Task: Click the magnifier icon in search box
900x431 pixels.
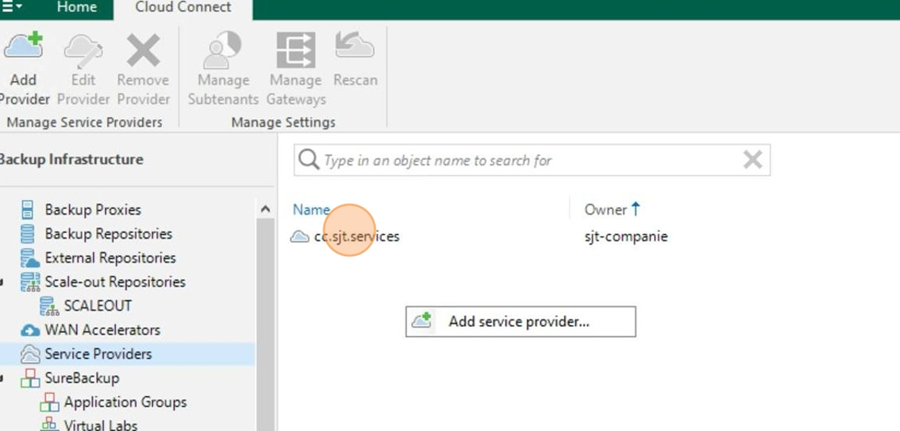Action: coord(309,160)
